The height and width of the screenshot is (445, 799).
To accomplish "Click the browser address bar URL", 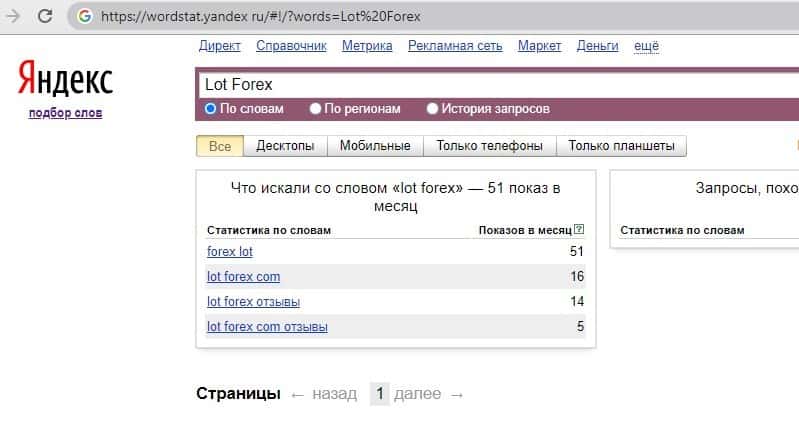I will (261, 17).
